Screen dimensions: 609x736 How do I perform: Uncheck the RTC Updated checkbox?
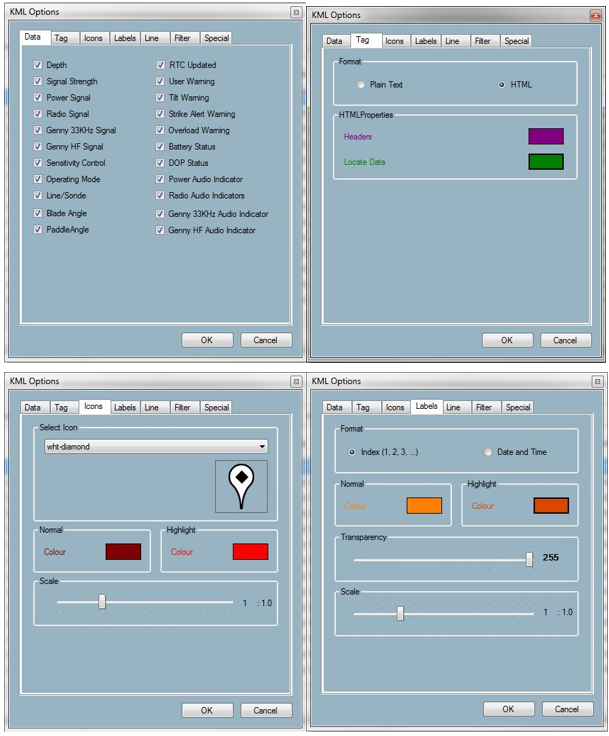(x=160, y=65)
